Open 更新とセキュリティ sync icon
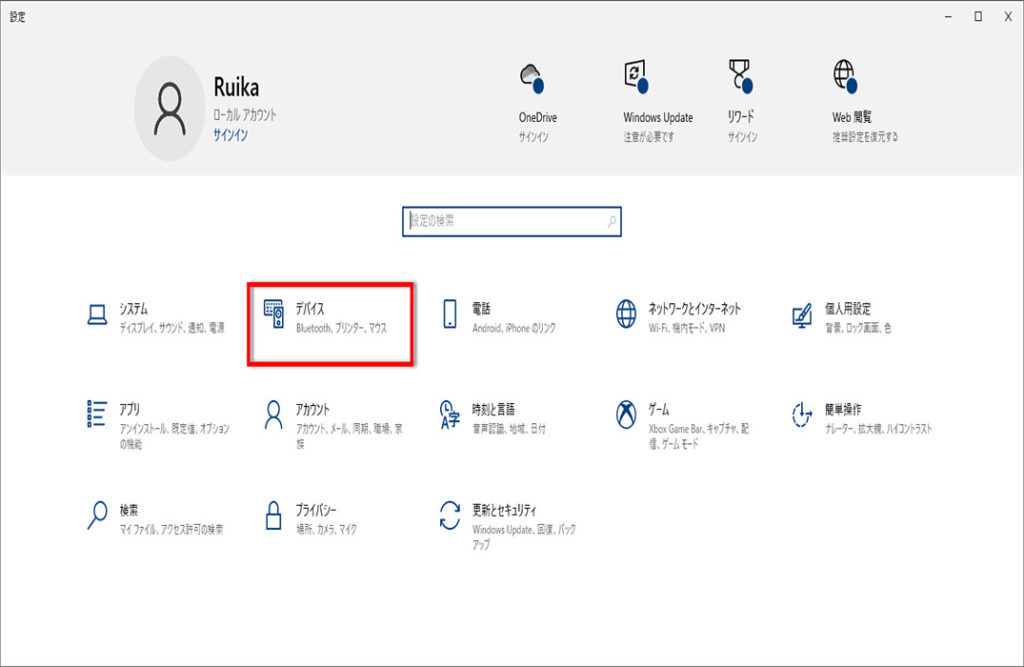The image size is (1024, 667). point(450,515)
